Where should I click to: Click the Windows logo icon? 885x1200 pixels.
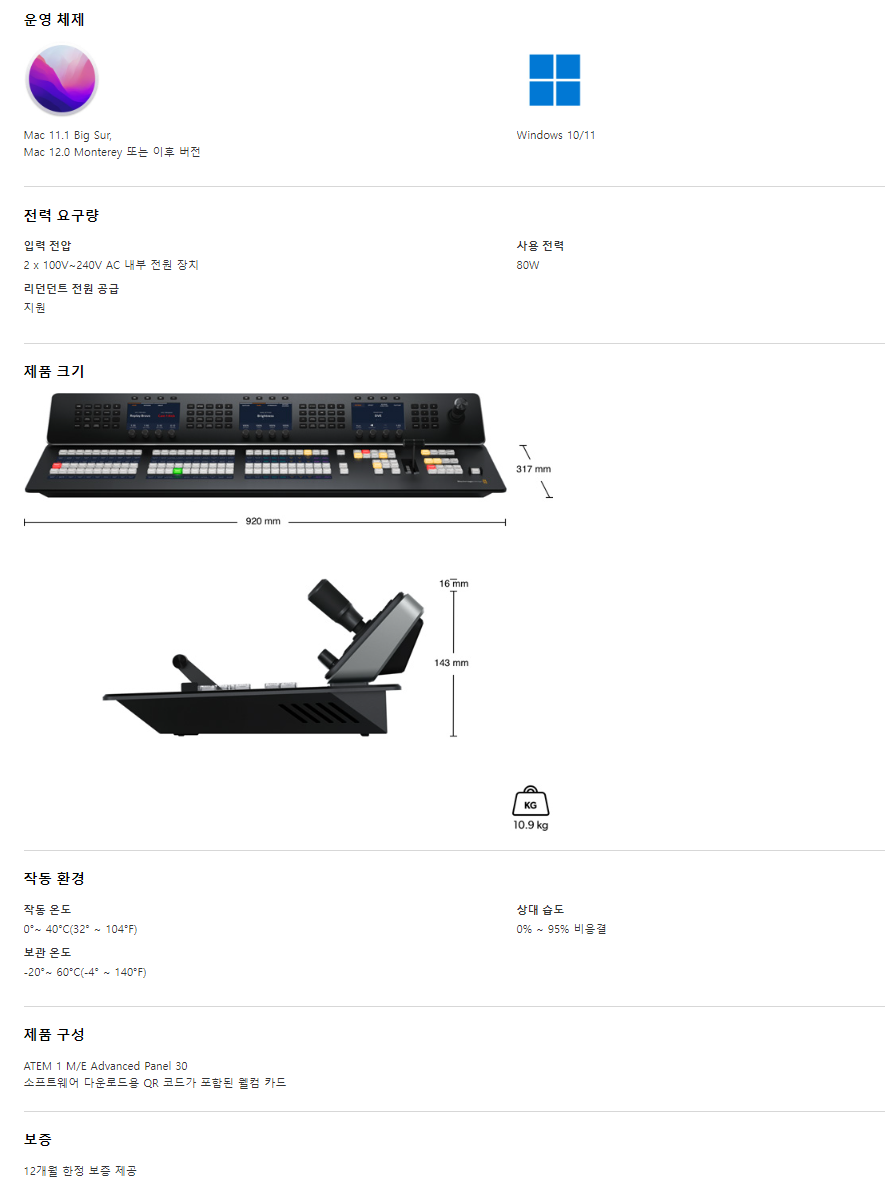555,80
